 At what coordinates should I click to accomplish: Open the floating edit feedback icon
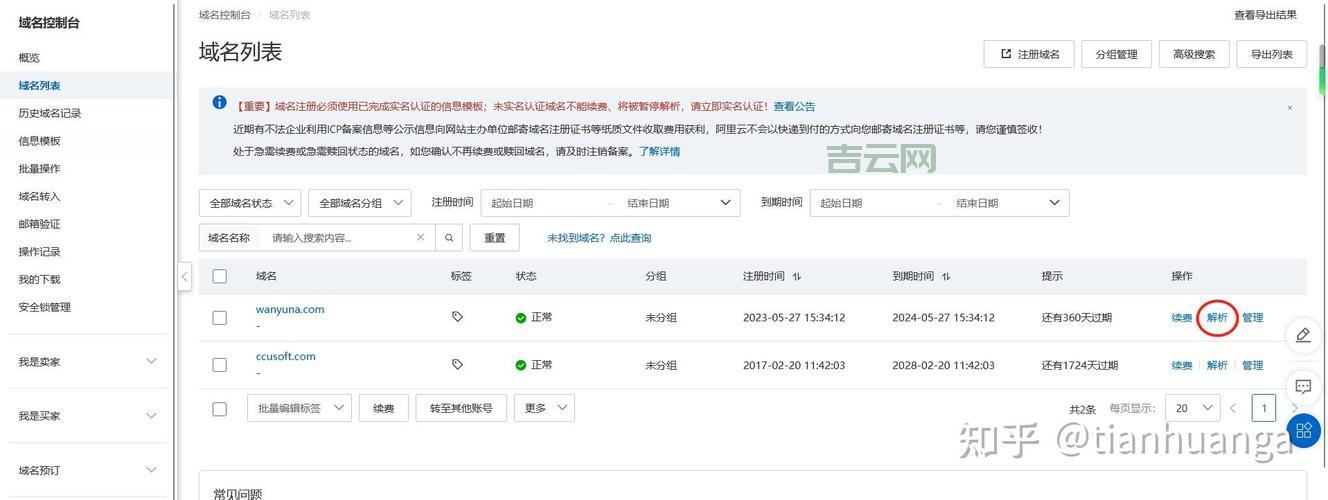coord(1303,335)
